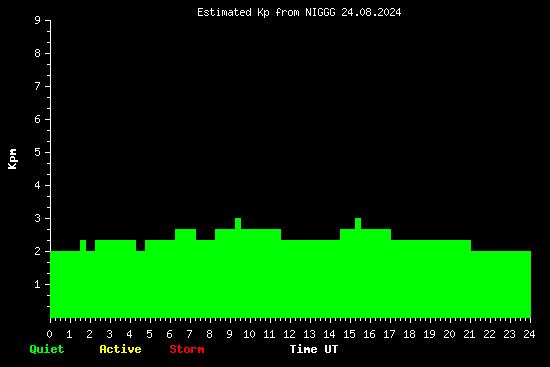The image size is (550, 367).
Task: Click the red Storm legend label
Action: pos(187,349)
